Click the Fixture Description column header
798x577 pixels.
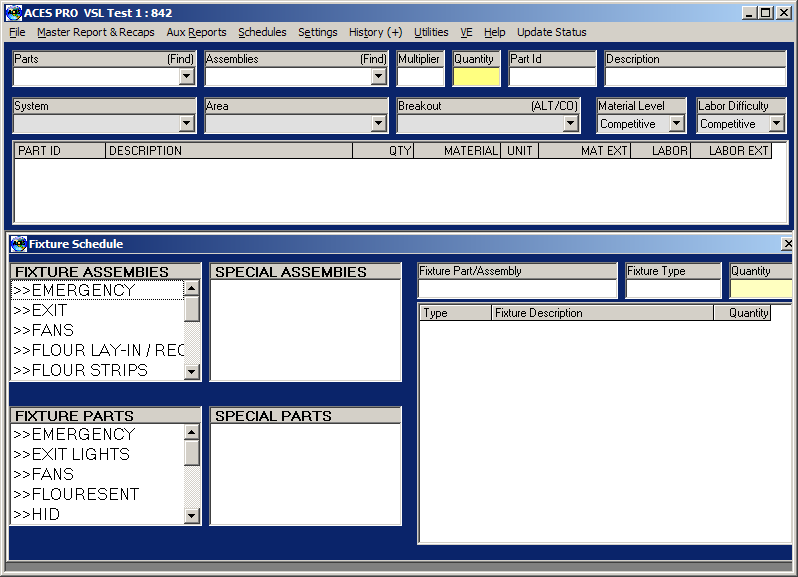tap(603, 313)
